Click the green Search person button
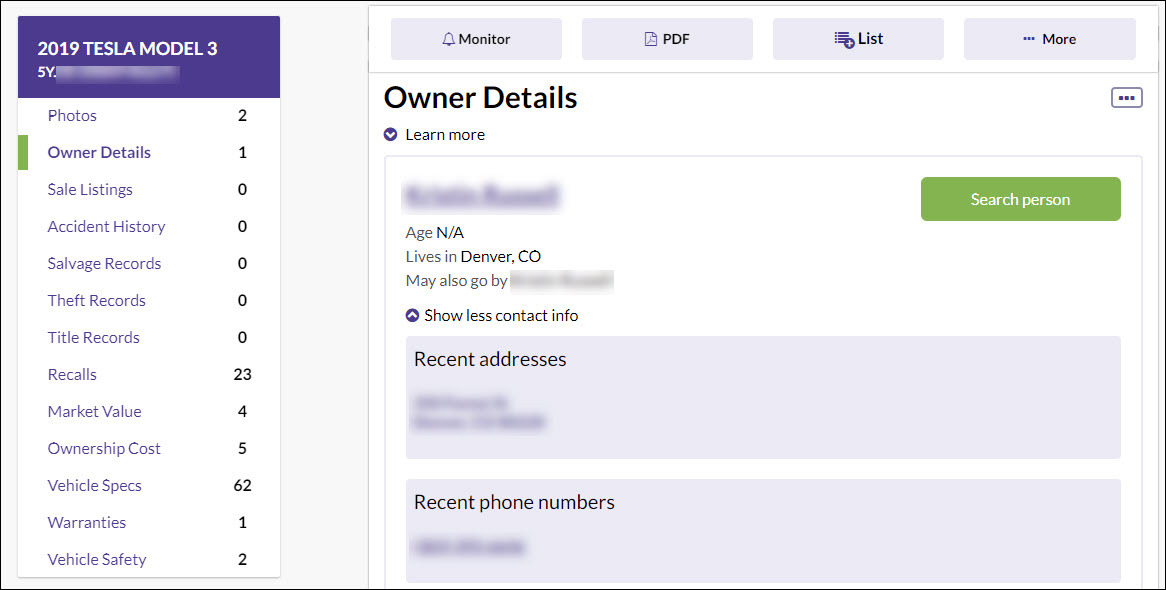 [1020, 199]
